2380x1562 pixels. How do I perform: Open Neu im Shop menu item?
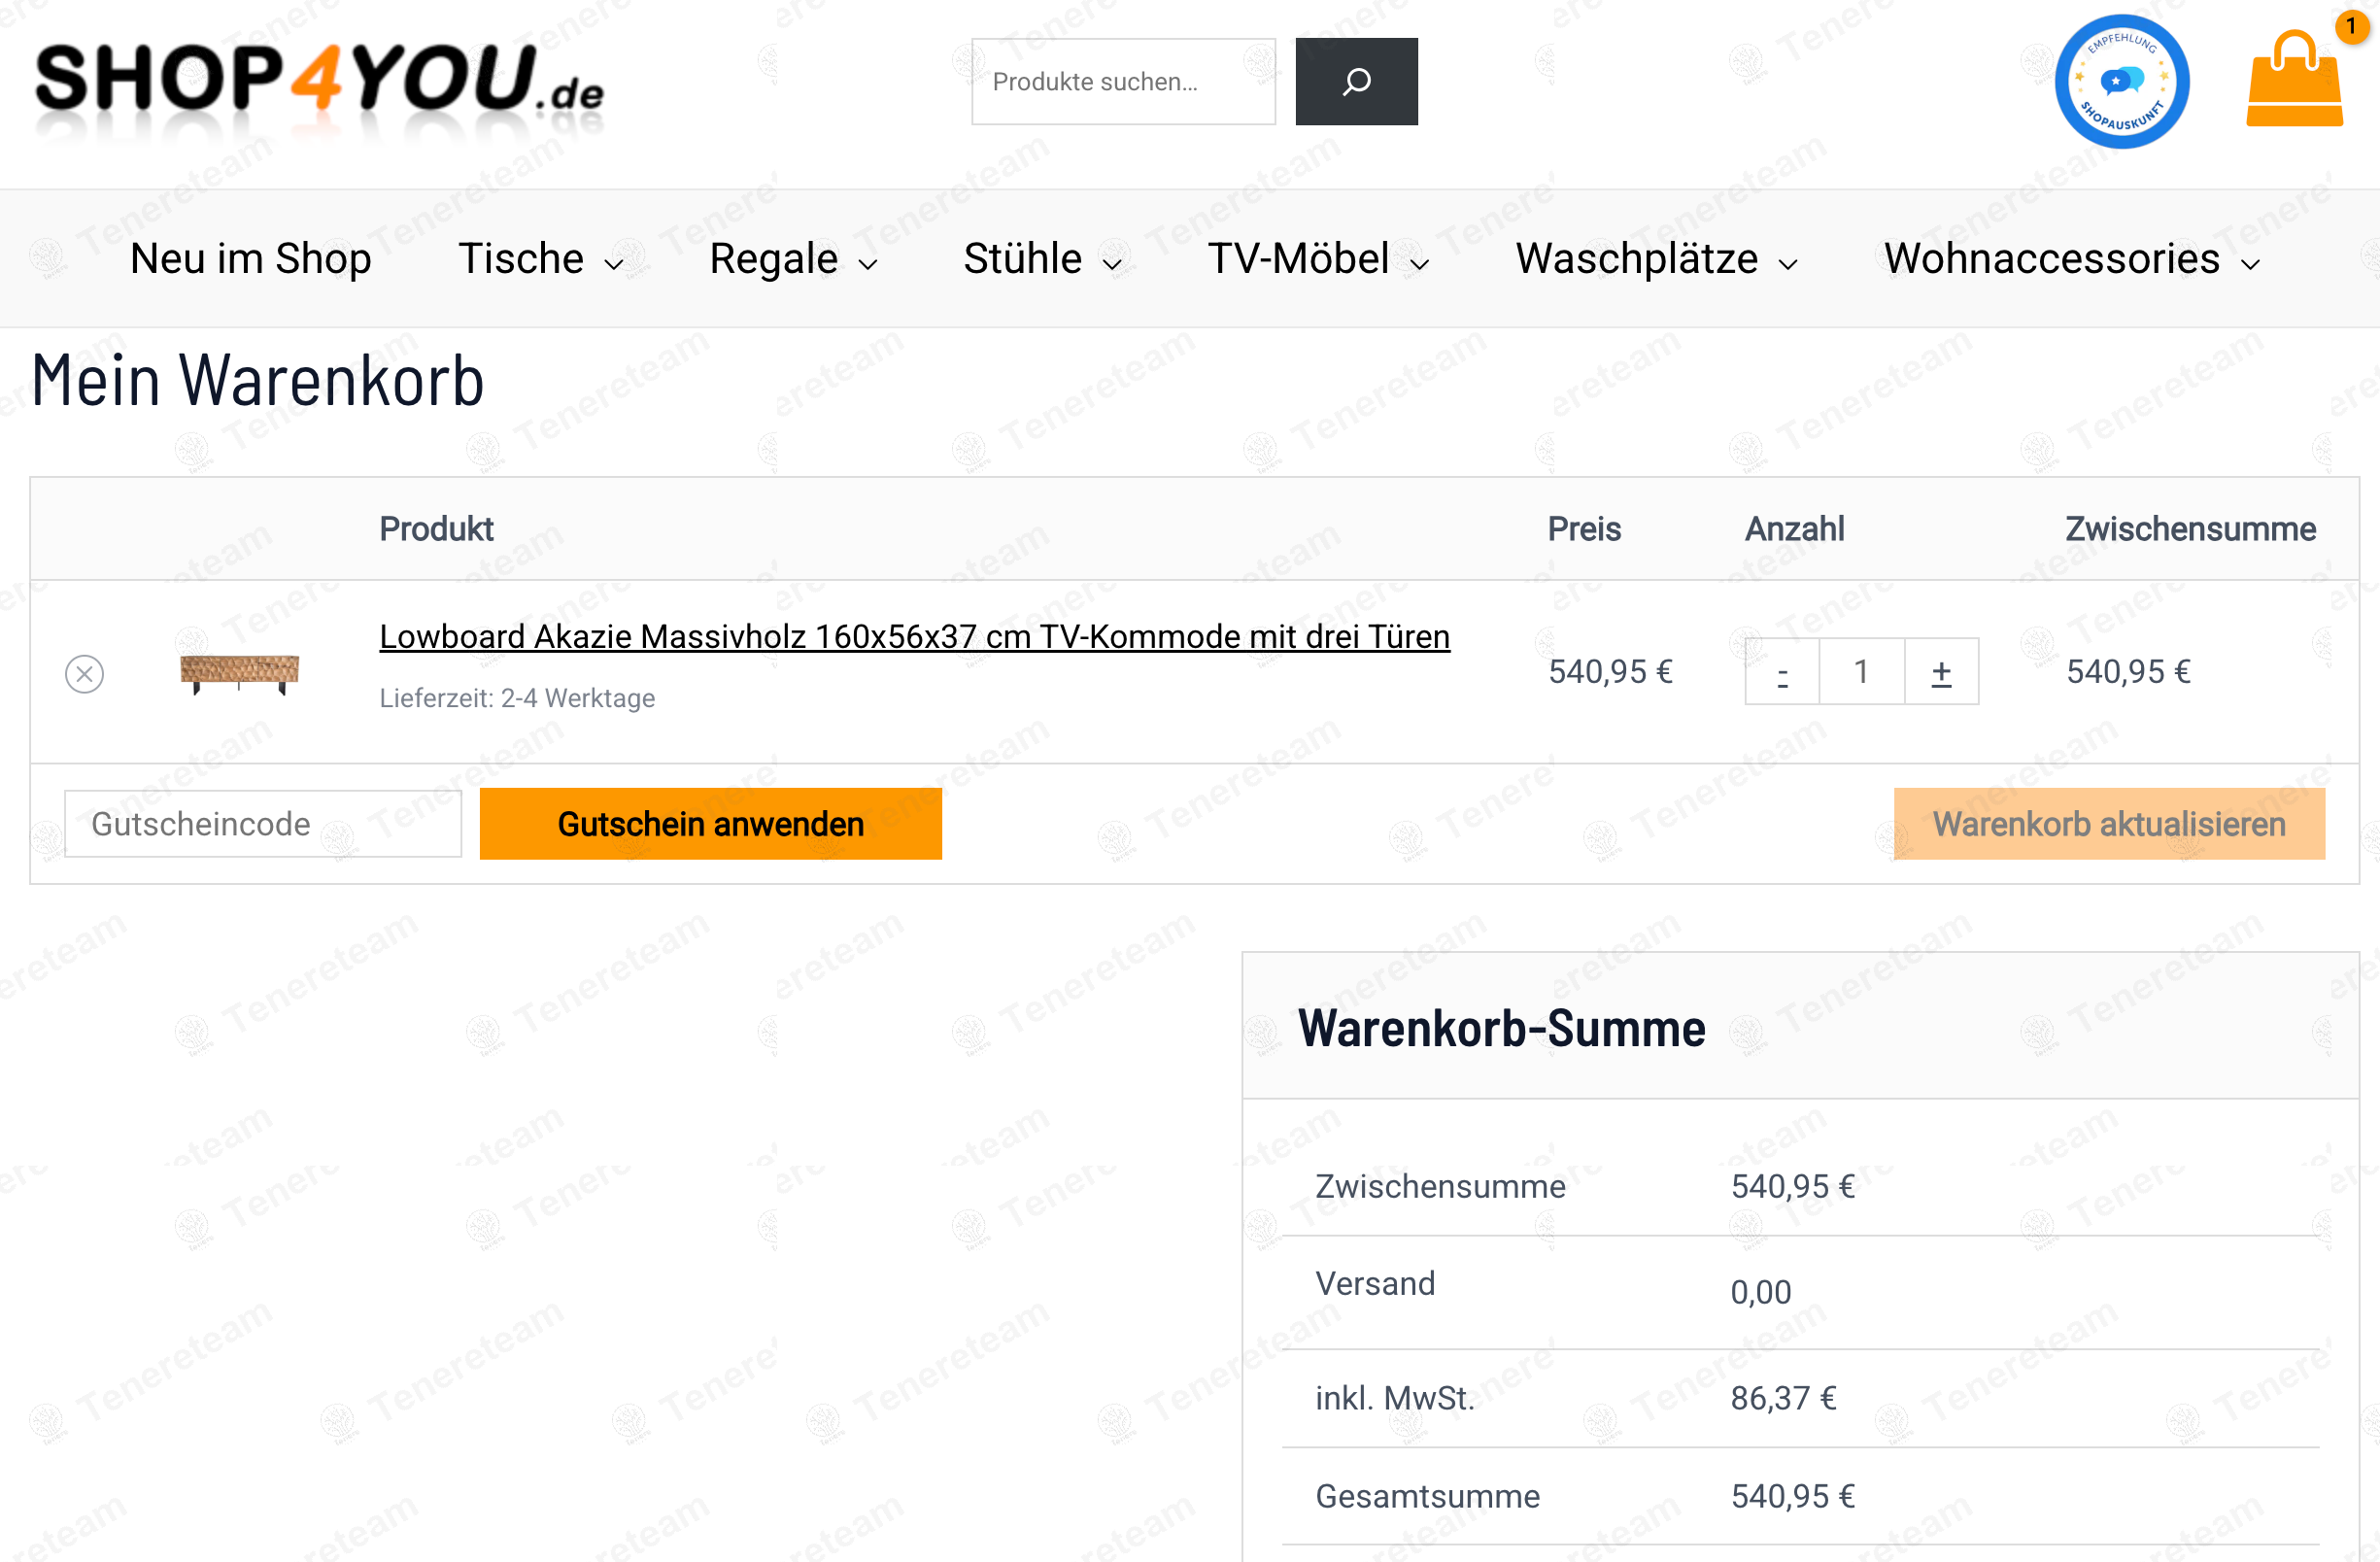click(250, 259)
